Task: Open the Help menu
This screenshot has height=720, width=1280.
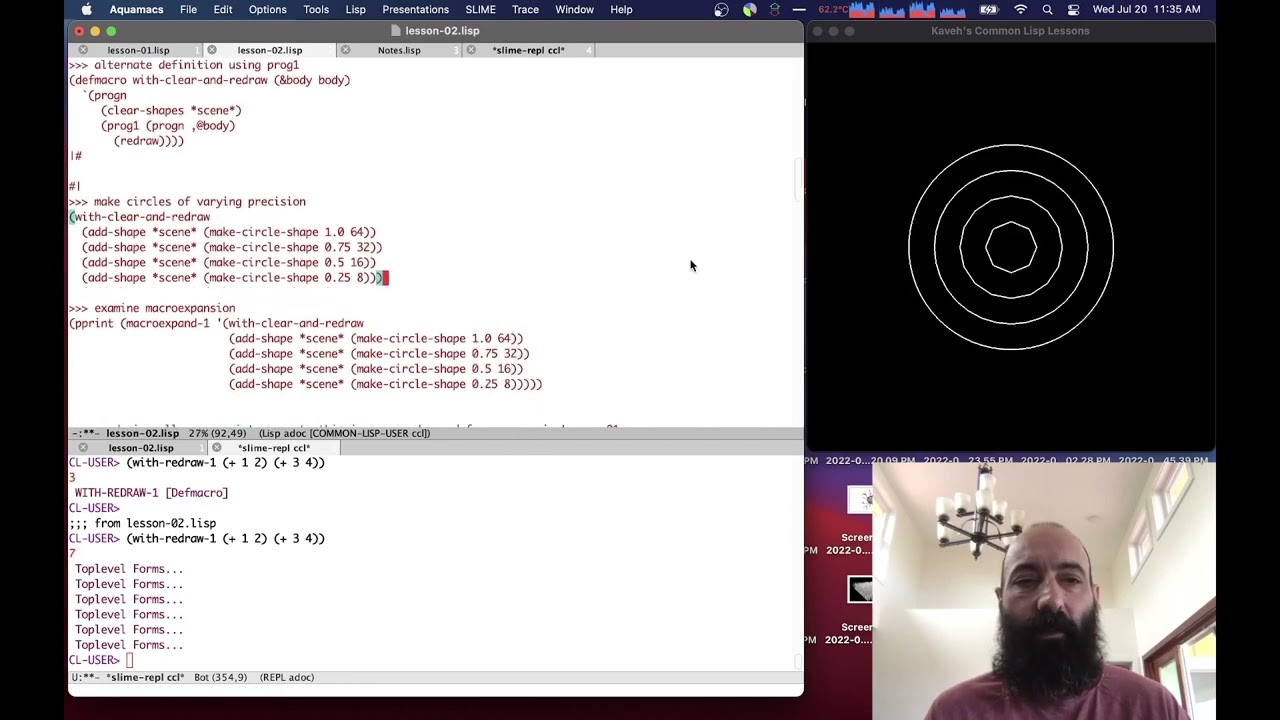Action: pos(621,10)
